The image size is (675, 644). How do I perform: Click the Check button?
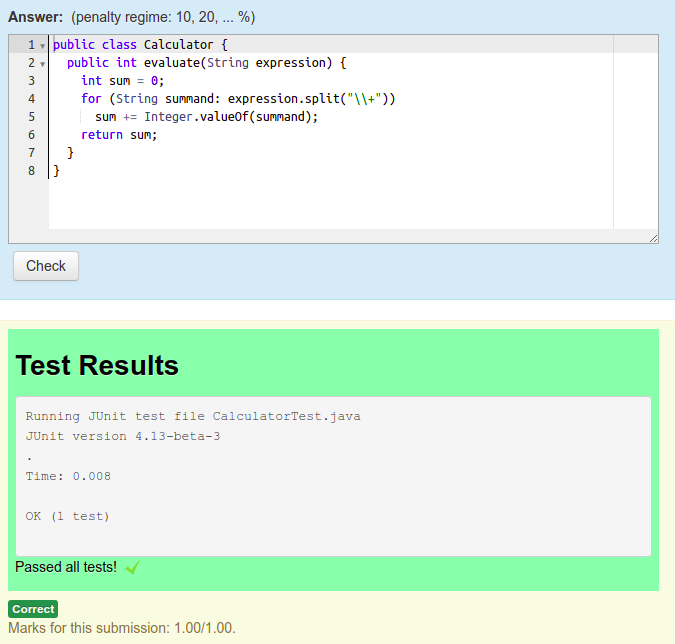click(x=46, y=266)
